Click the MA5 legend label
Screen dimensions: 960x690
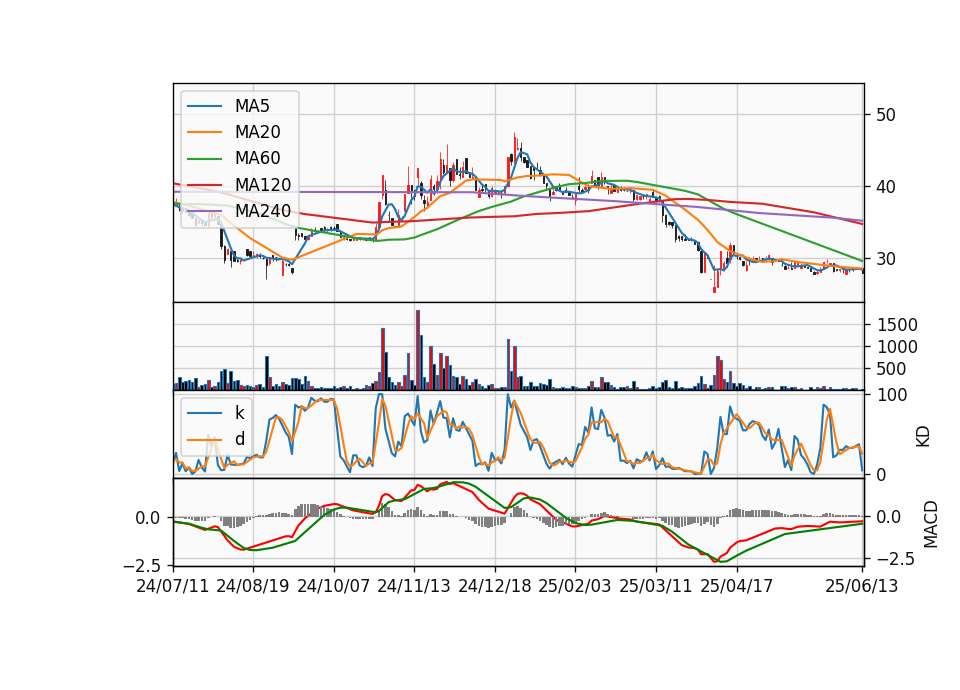click(252, 106)
